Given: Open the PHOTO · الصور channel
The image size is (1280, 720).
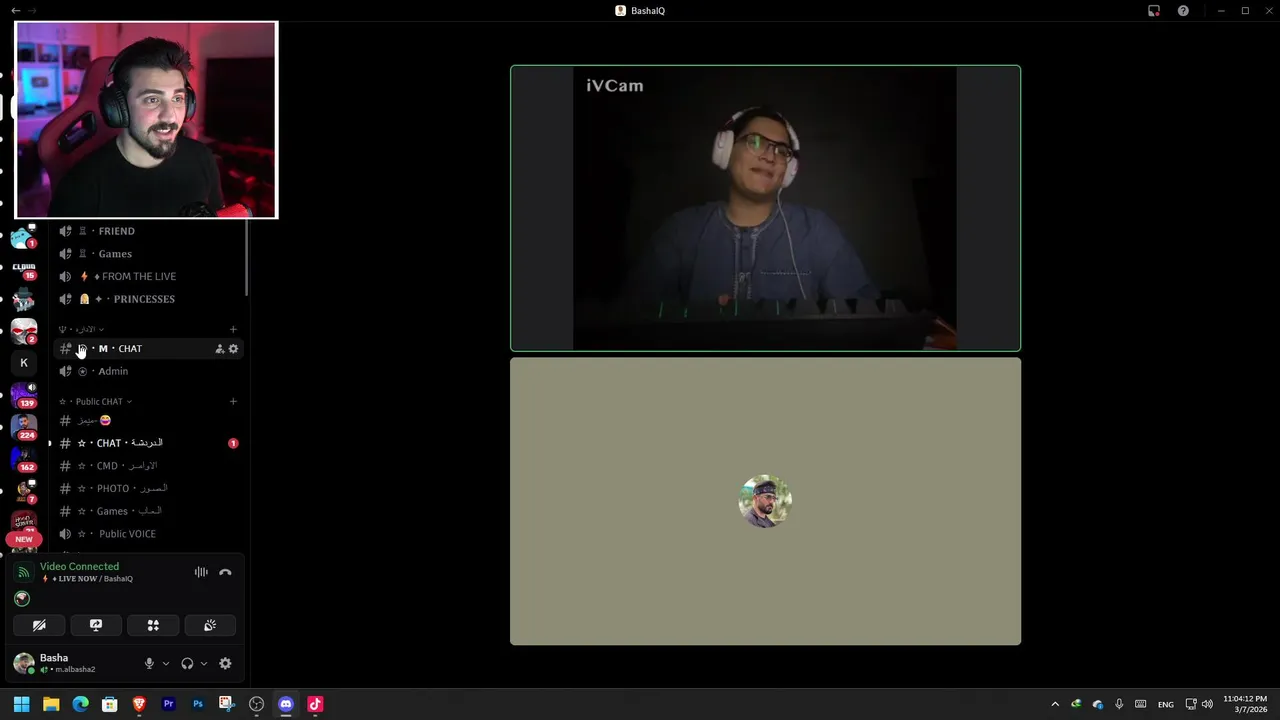Looking at the screenshot, I should (x=149, y=489).
